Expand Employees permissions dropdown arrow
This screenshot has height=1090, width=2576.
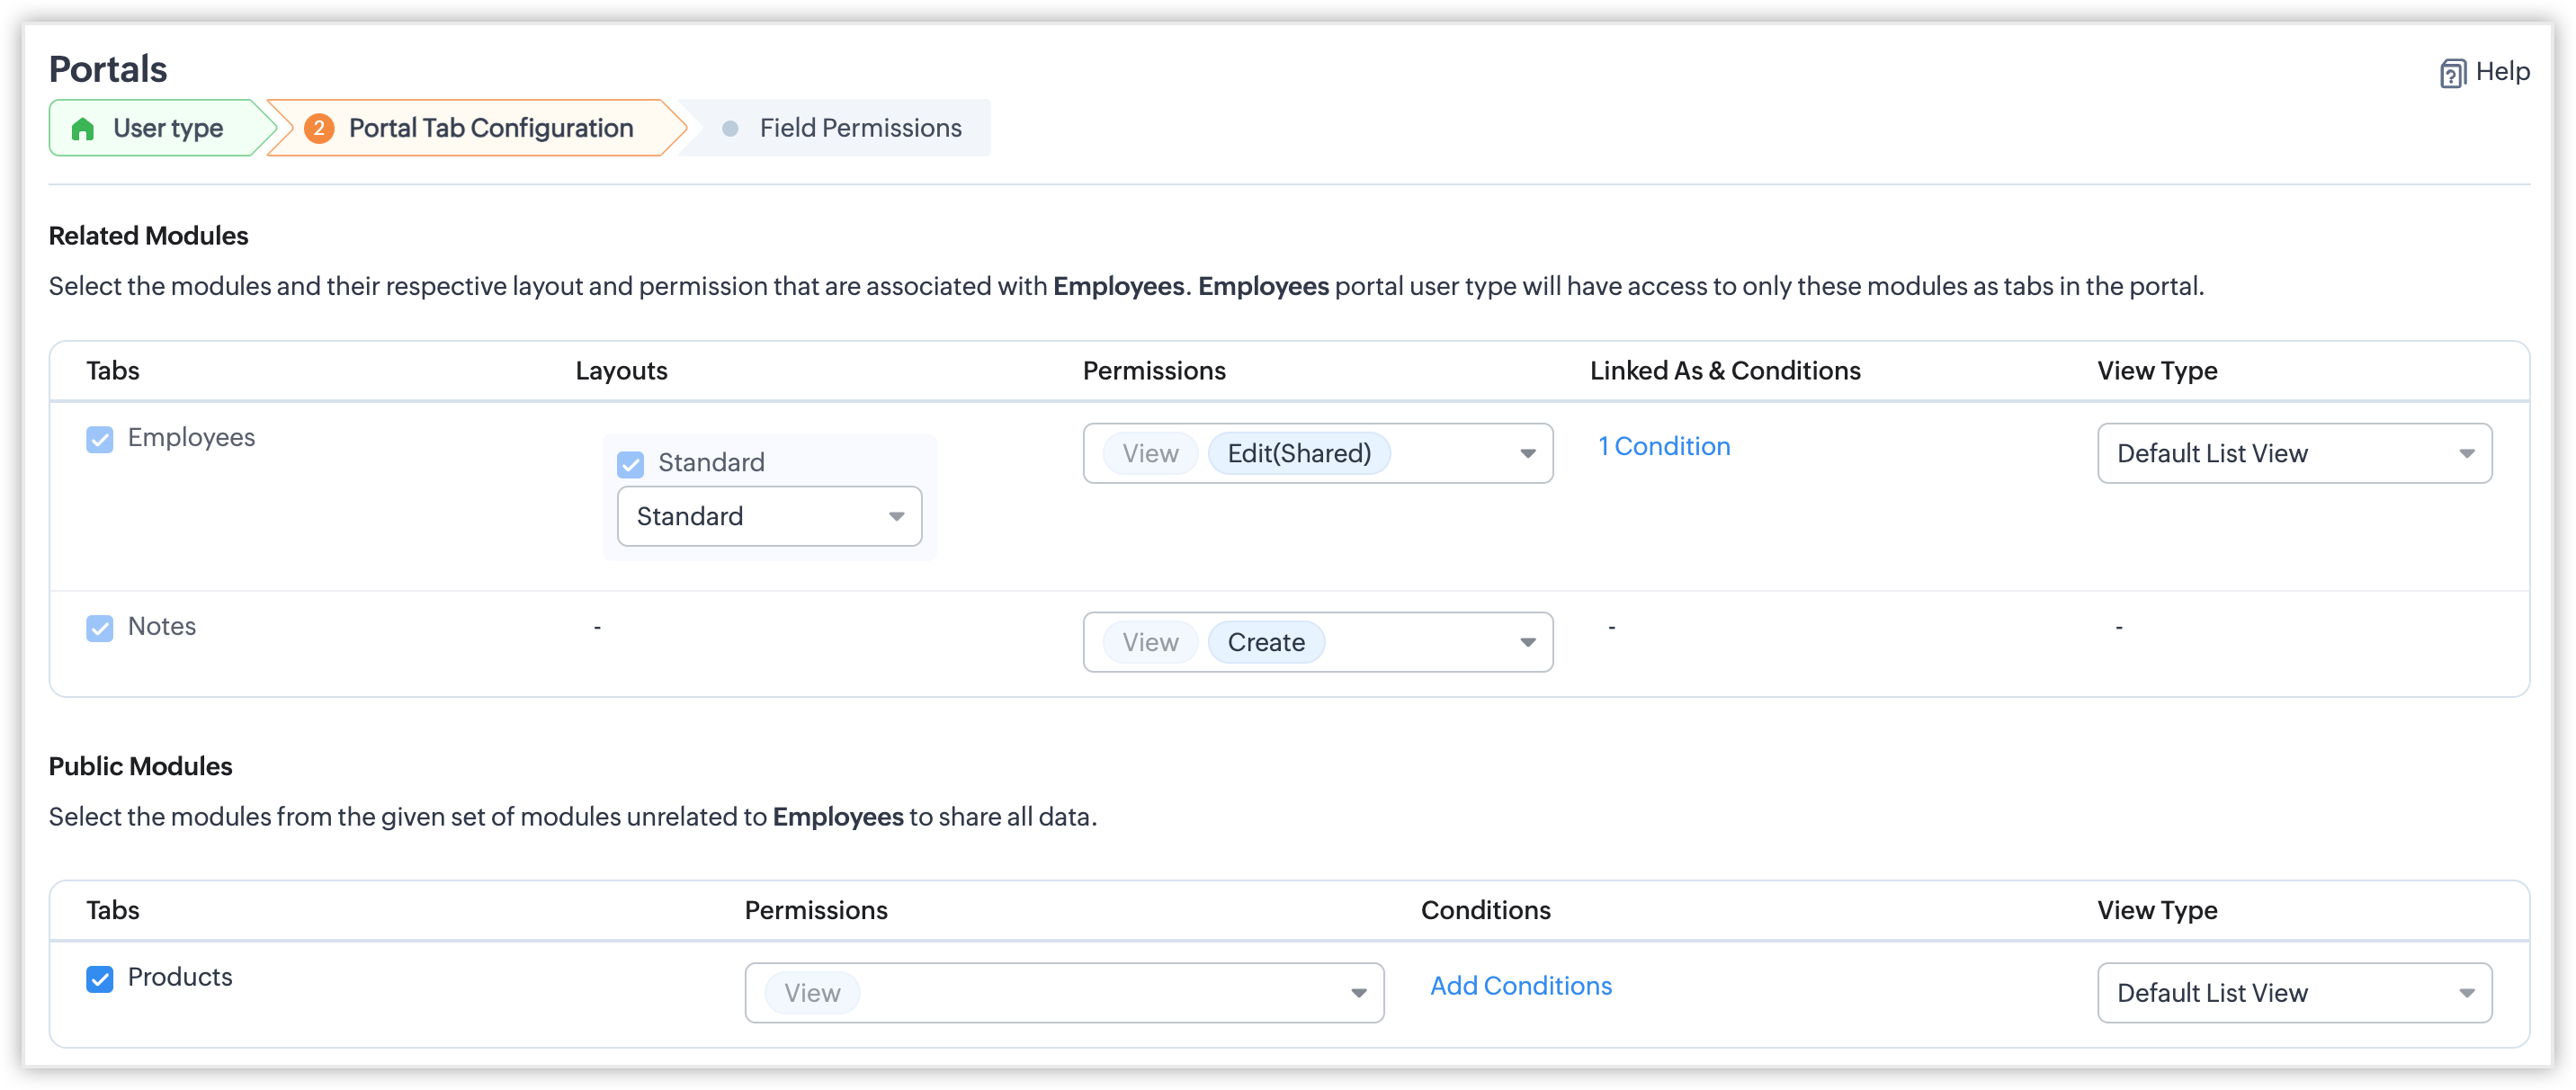1527,454
